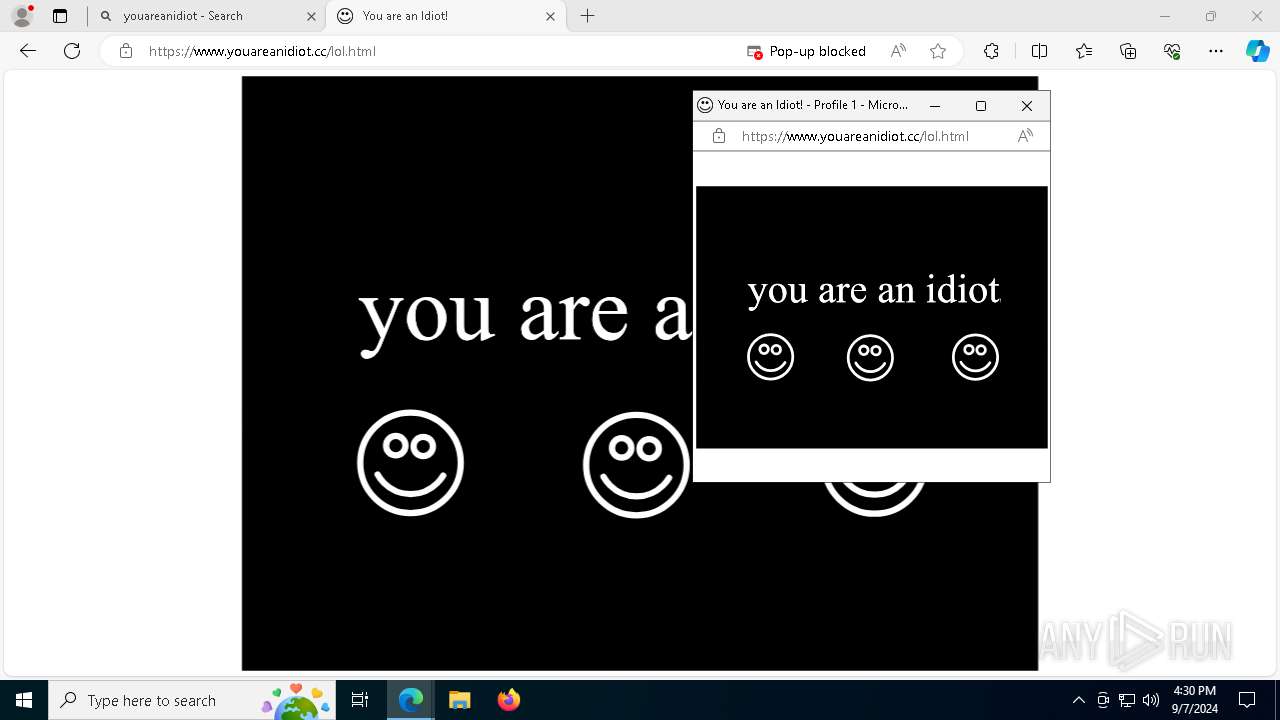
Task: Show hidden system tray icons
Action: 1078,700
